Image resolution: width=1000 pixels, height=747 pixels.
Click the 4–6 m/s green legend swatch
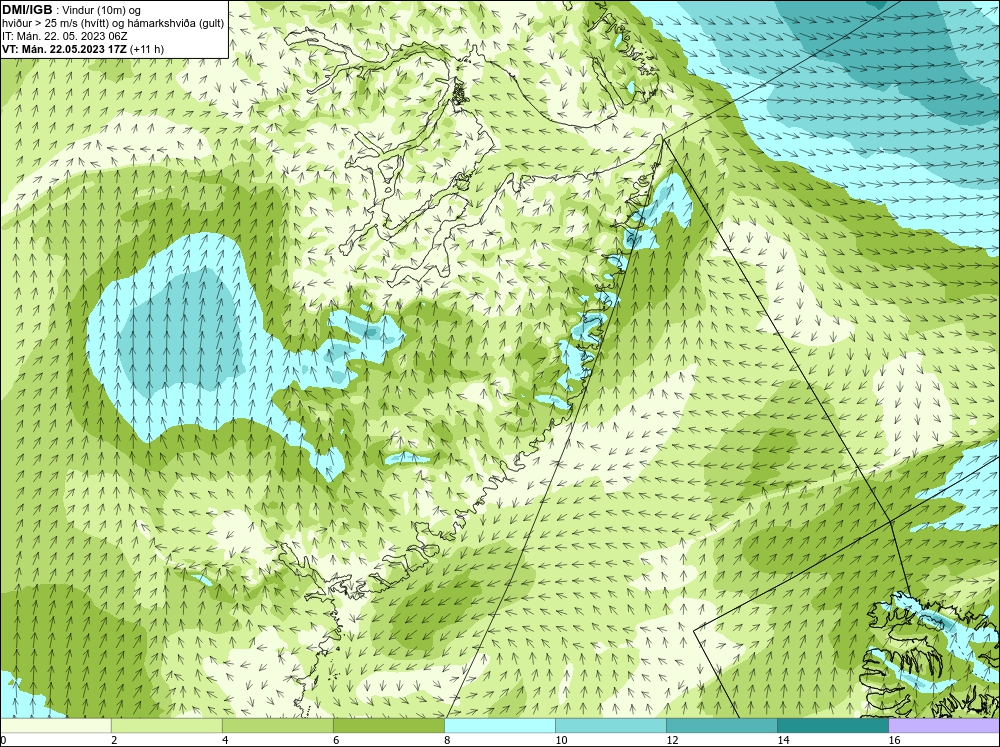[x=277, y=725]
